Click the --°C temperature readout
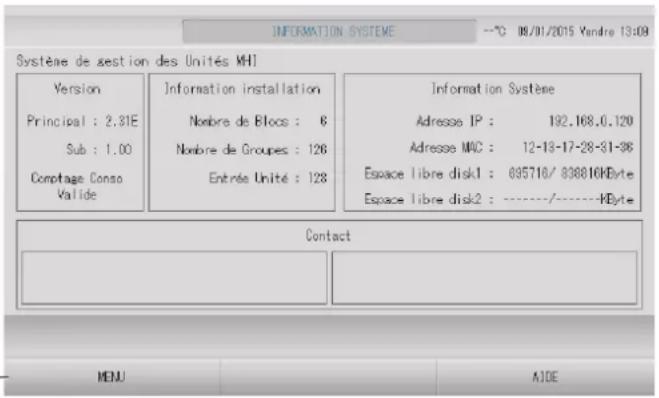The height and width of the screenshot is (398, 659). pyautogui.click(x=495, y=31)
